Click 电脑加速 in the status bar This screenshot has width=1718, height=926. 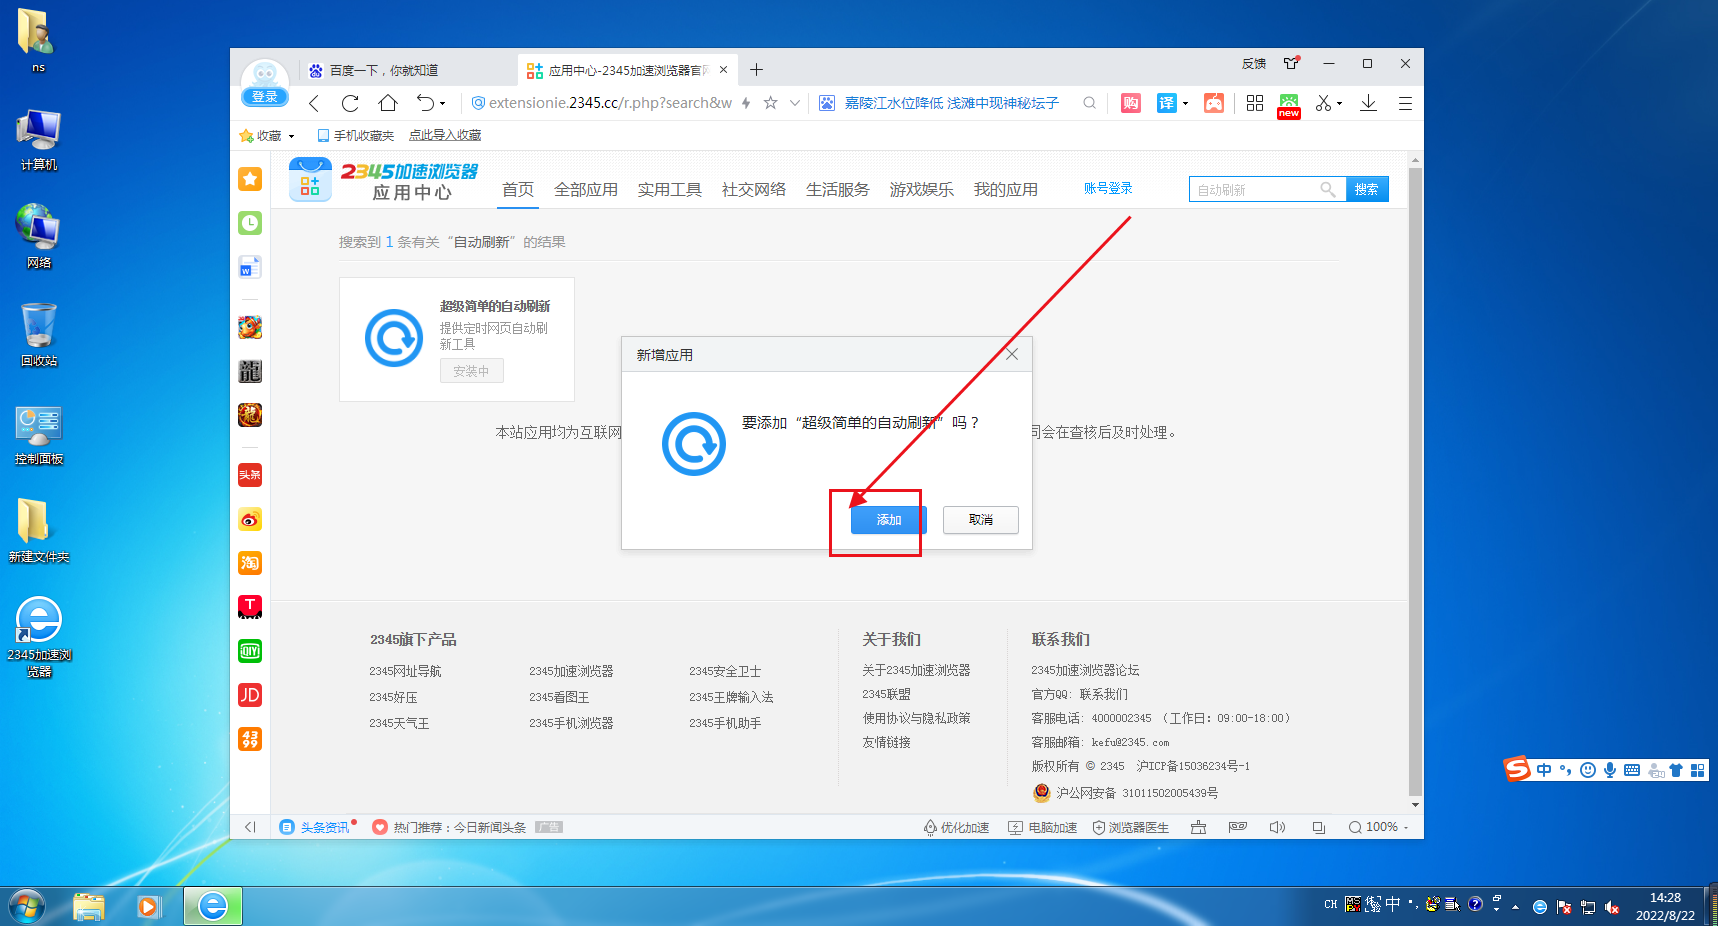(1043, 827)
